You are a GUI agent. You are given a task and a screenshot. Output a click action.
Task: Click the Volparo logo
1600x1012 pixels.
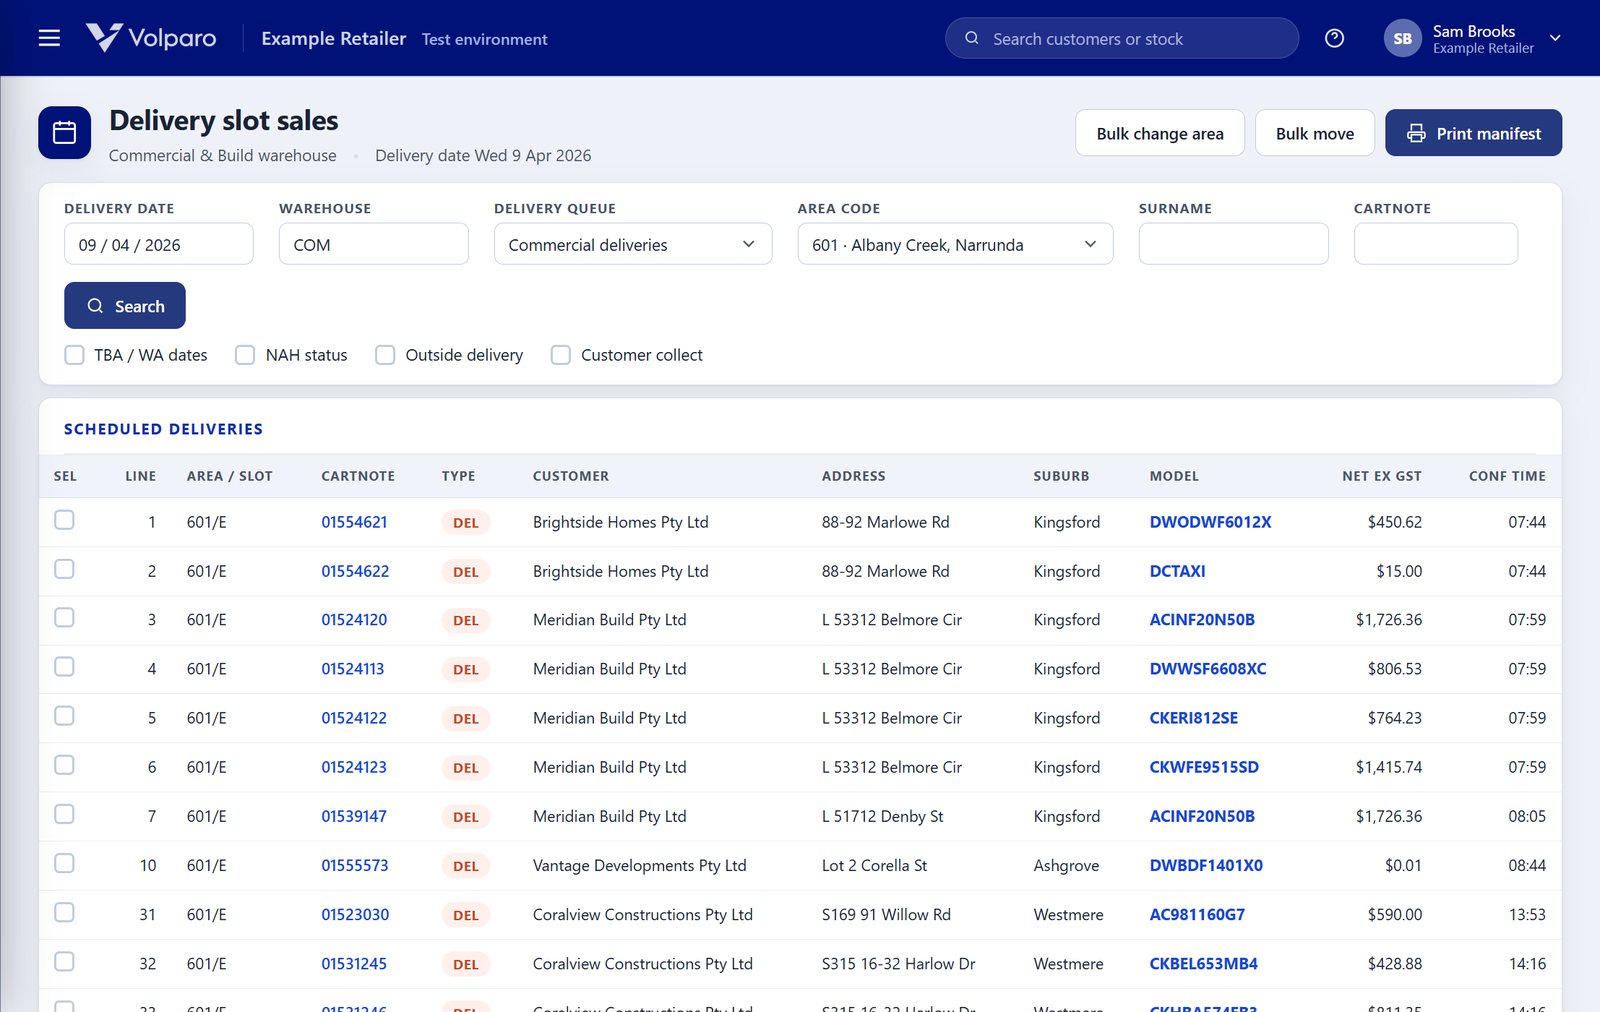[151, 38]
